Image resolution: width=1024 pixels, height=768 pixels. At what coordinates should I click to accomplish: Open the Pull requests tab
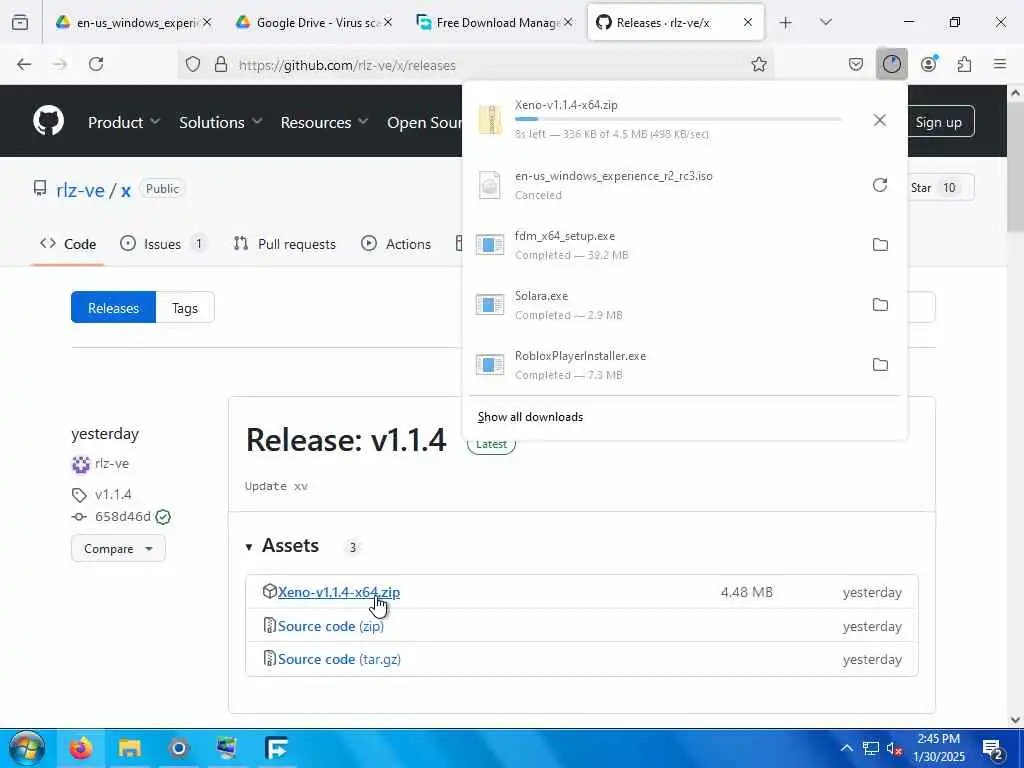point(285,244)
